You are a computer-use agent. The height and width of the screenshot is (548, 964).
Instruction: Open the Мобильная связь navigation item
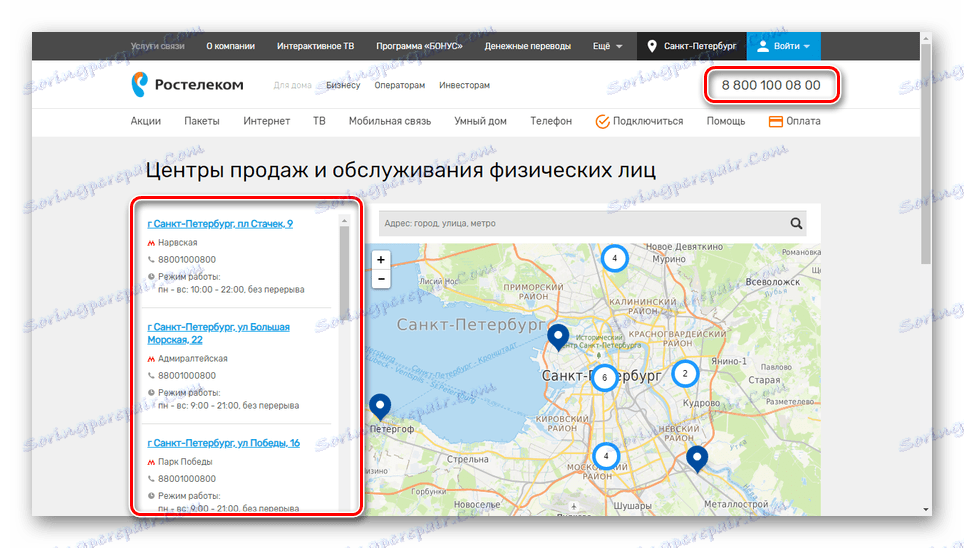tap(390, 121)
